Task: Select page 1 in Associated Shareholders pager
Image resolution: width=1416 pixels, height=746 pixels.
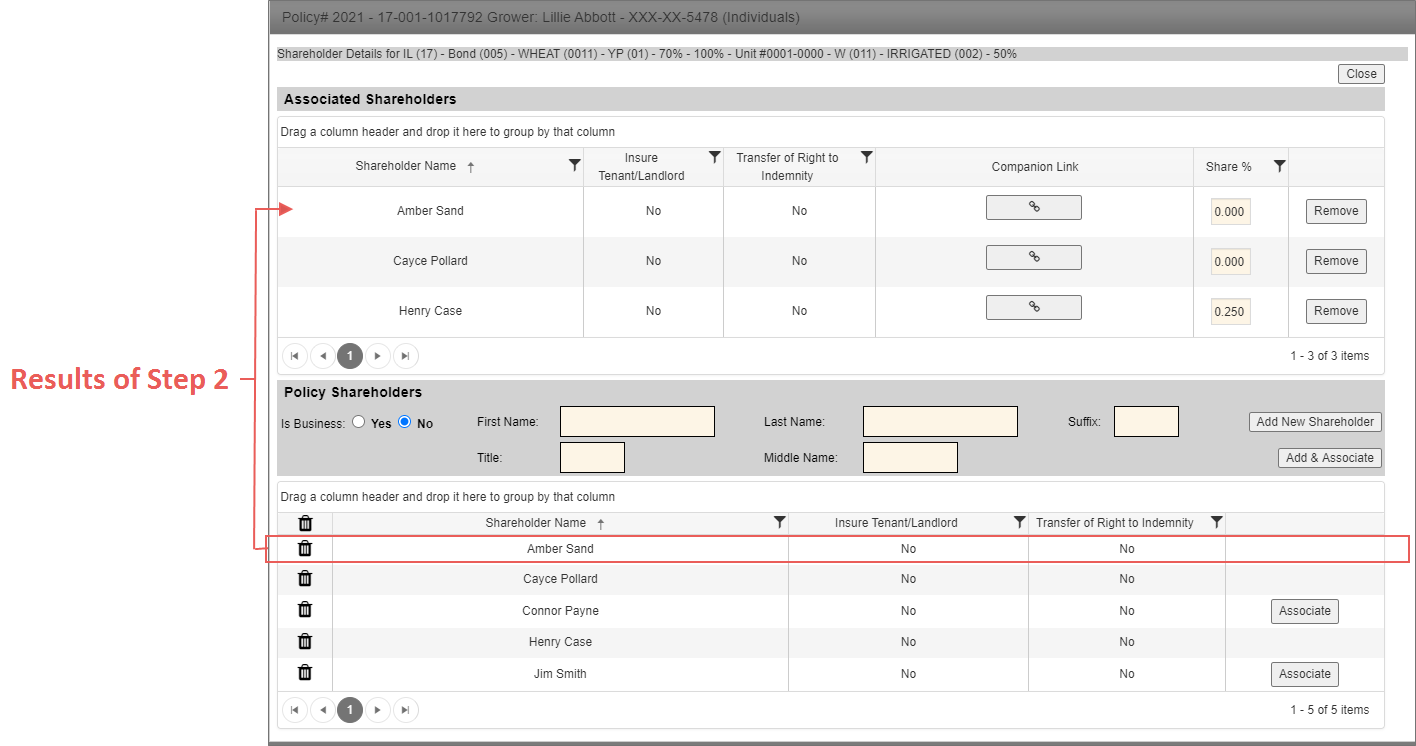Action: click(350, 355)
